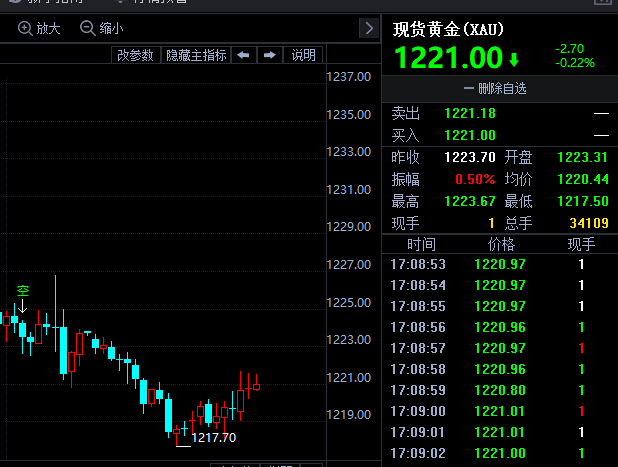618x467 pixels.
Task: Select the 现货黄金(XAU) instrument title
Action: 448,30
